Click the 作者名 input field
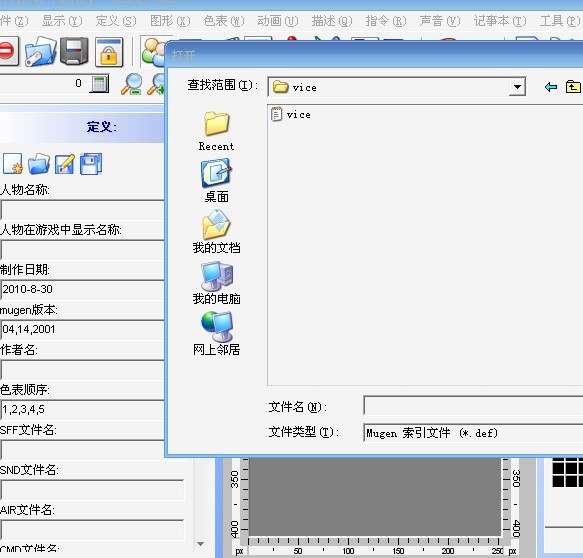 pyautogui.click(x=82, y=369)
